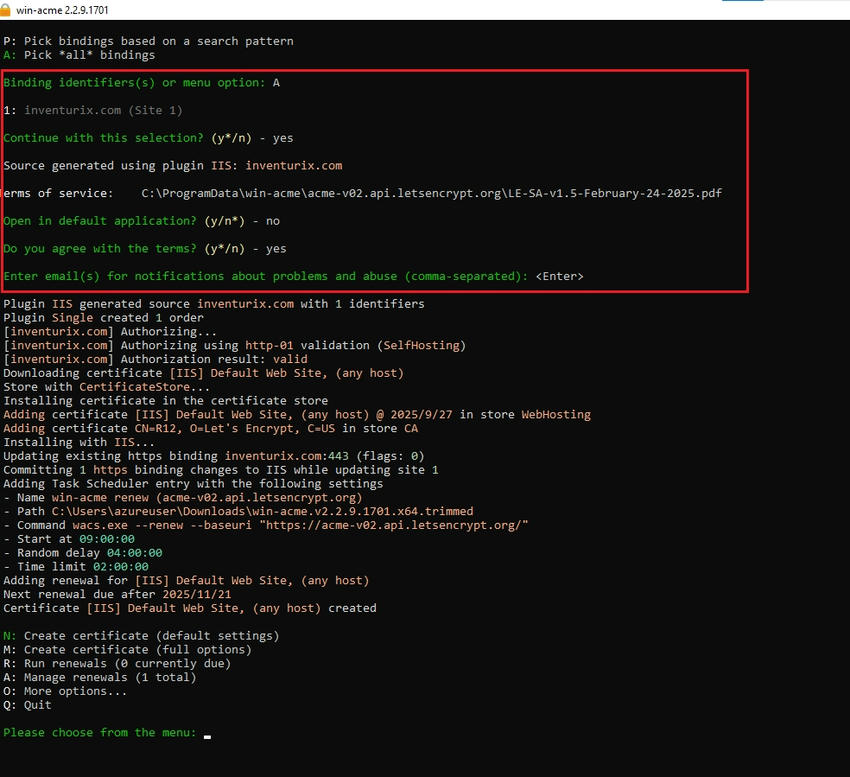Click the LE-SA-v1.5 terms of service path
The width and height of the screenshot is (850, 777).
coord(432,194)
